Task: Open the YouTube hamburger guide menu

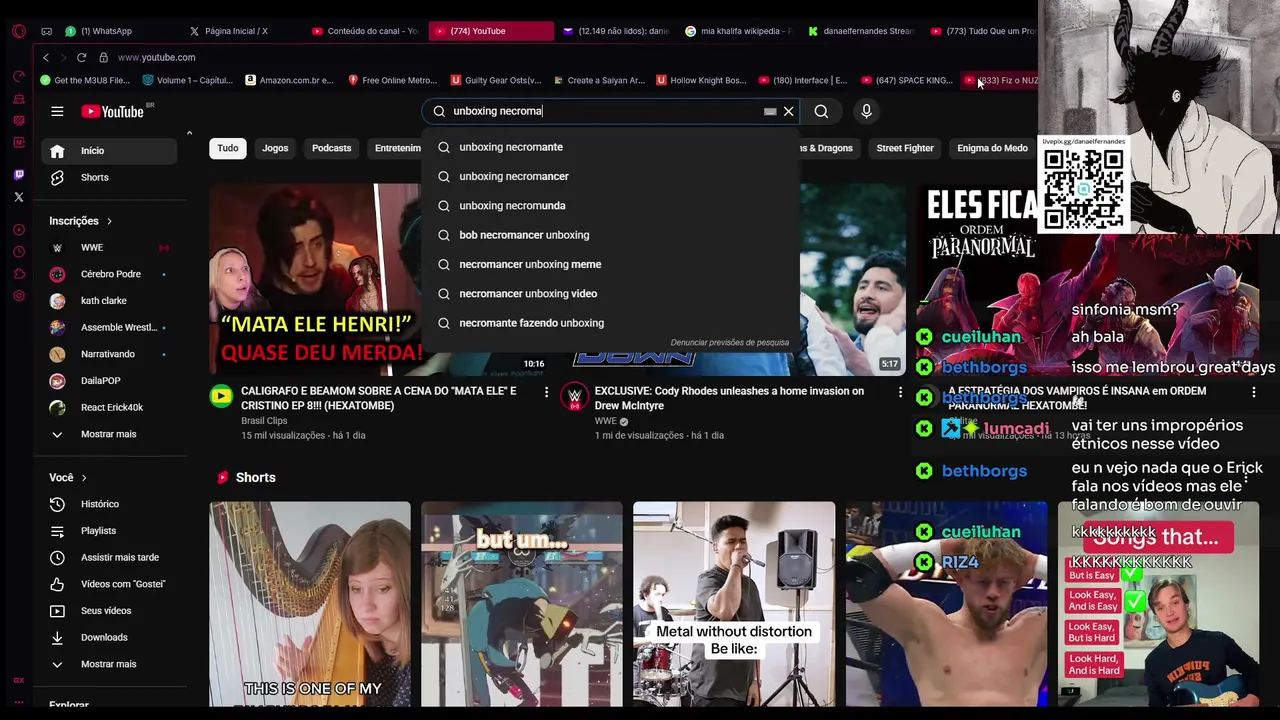Action: pyautogui.click(x=57, y=111)
